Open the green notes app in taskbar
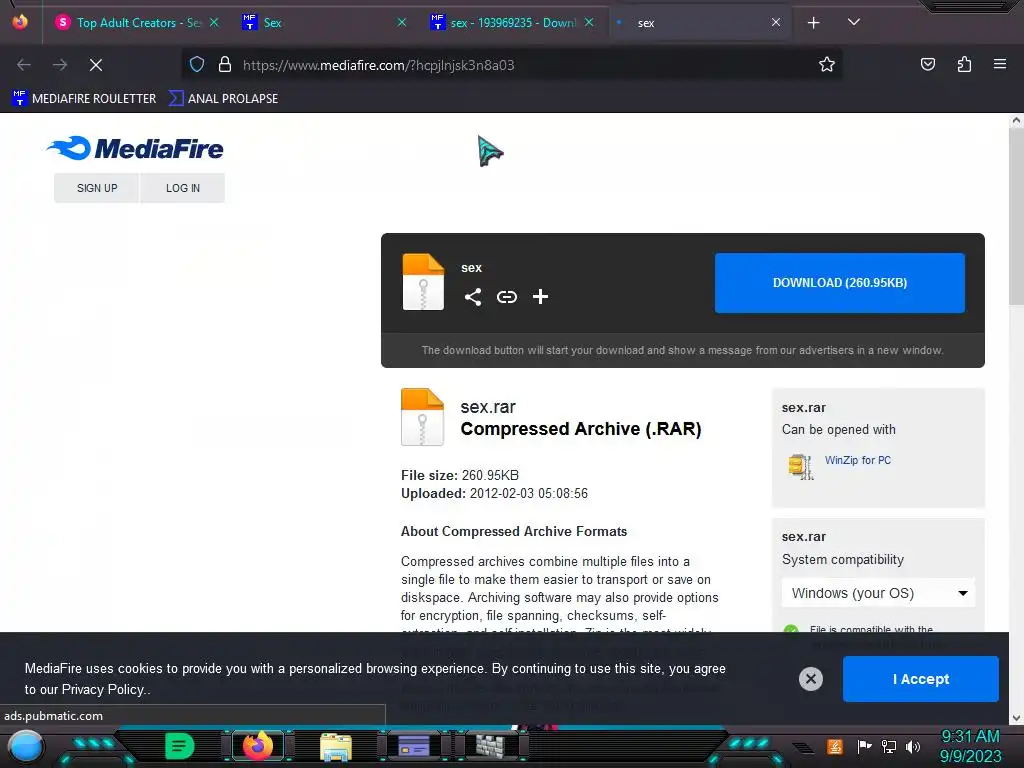 179,746
